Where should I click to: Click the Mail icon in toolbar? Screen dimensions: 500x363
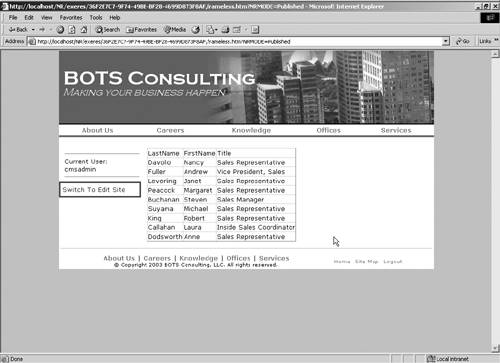tap(211, 30)
